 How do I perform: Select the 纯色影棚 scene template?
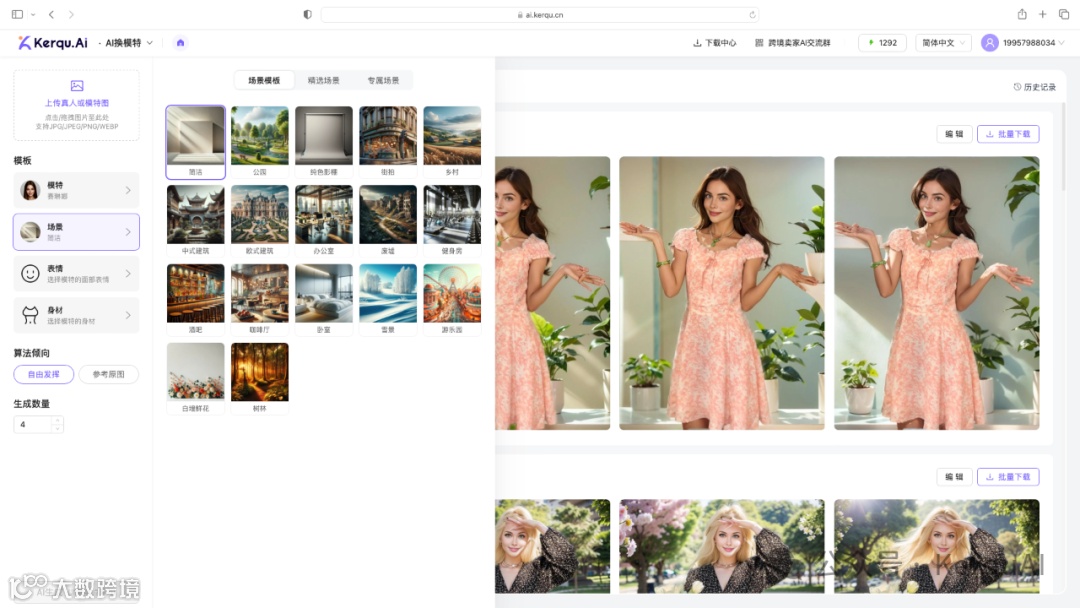324,142
